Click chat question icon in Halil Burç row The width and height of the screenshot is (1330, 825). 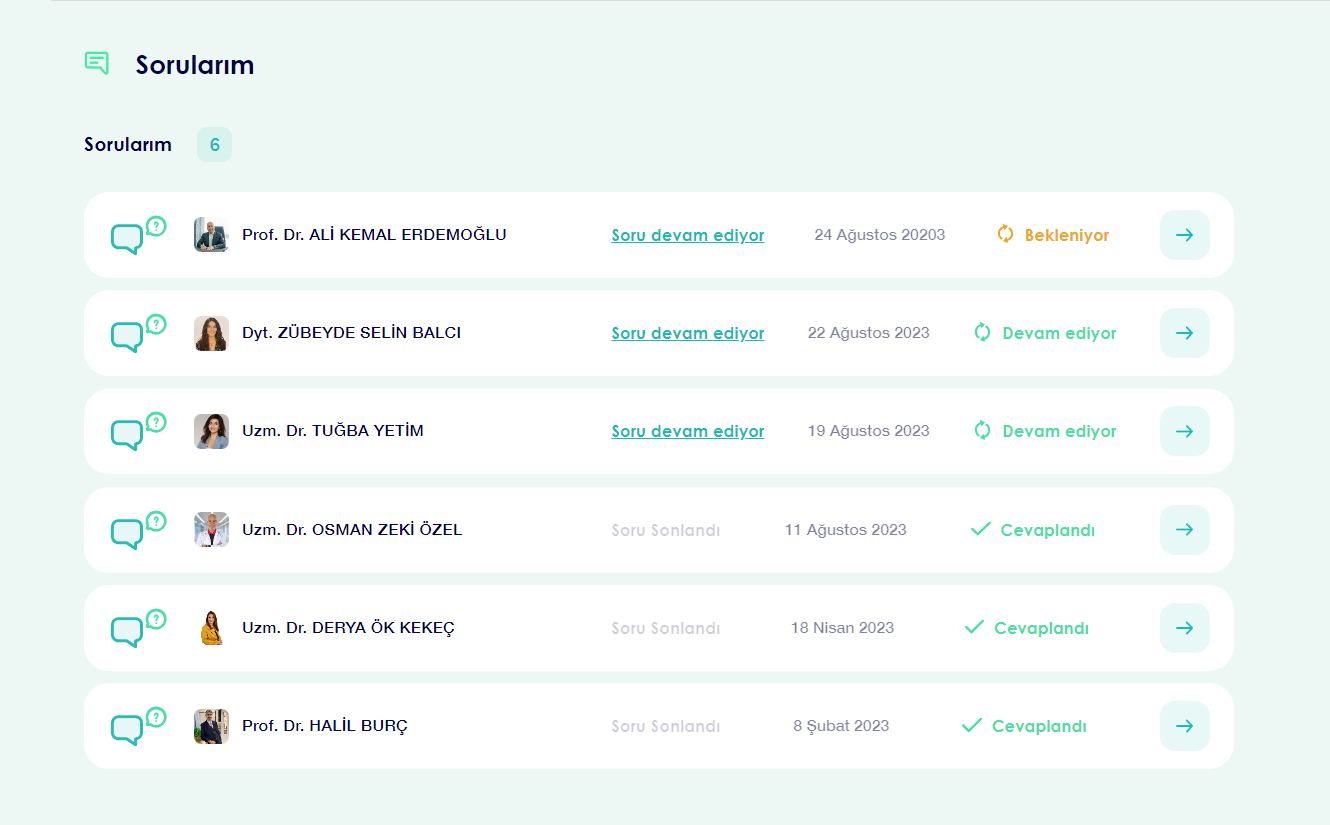tap(137, 727)
